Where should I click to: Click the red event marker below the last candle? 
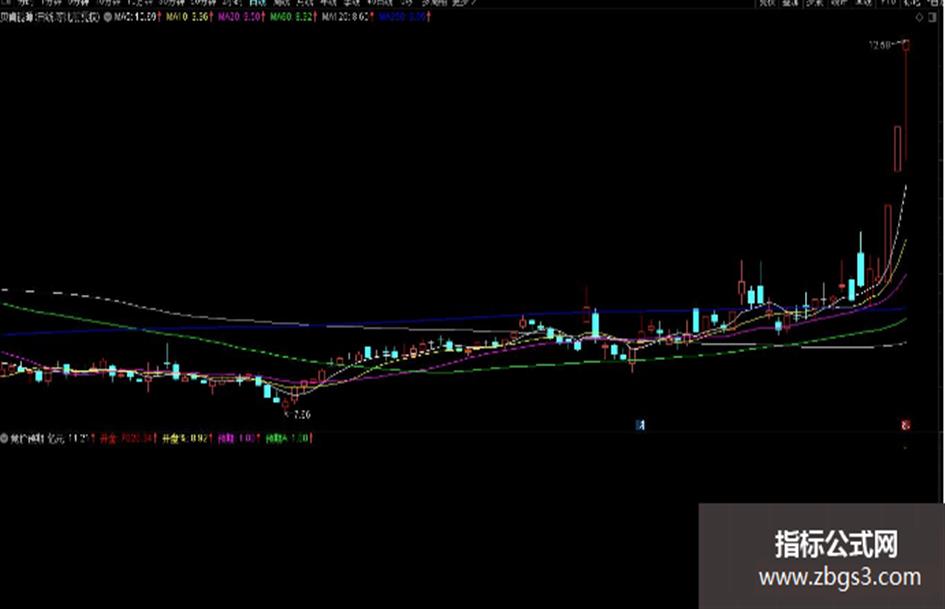[905, 425]
